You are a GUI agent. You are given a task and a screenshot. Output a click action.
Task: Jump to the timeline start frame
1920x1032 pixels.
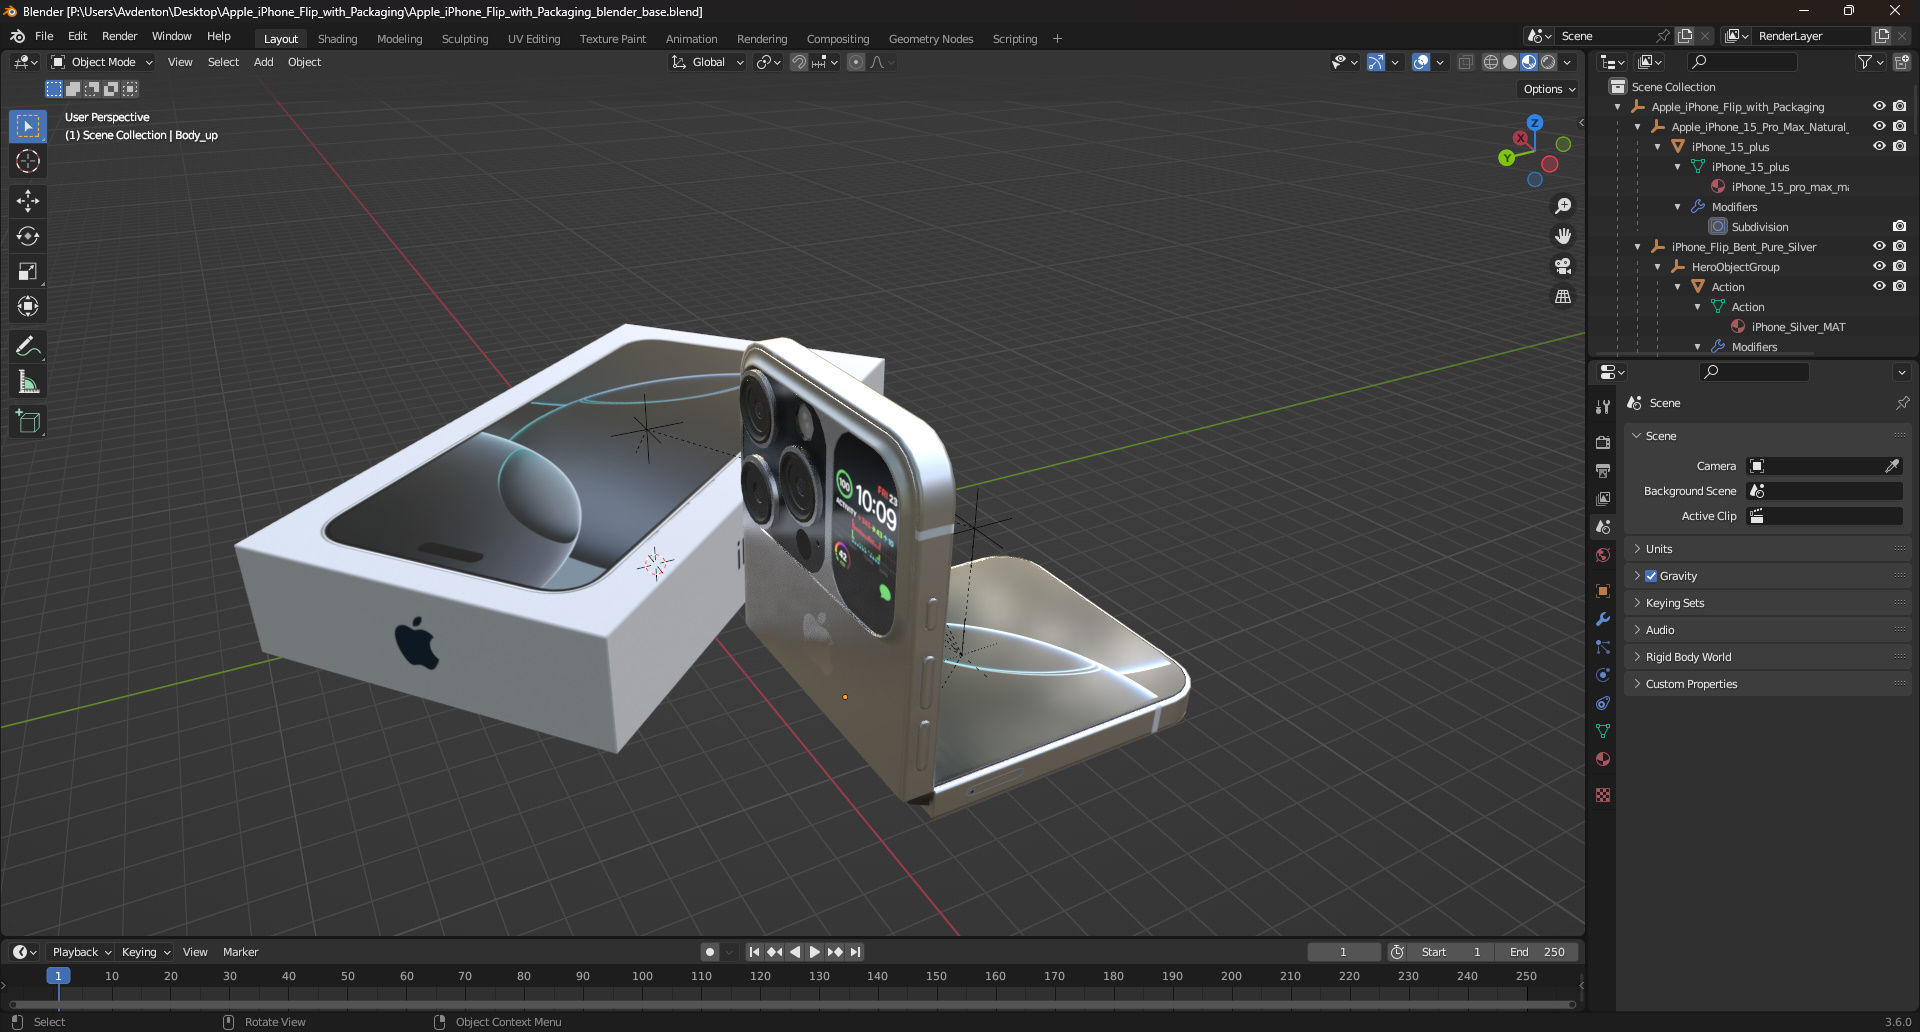click(x=754, y=952)
